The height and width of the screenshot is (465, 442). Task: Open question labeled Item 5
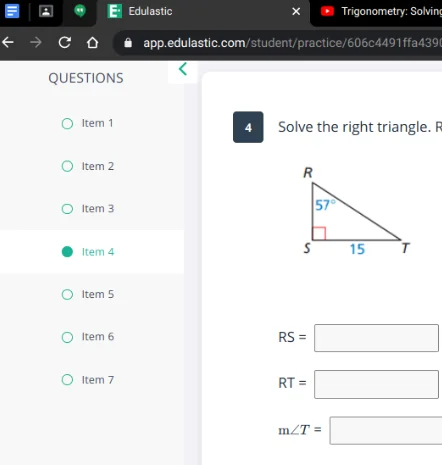click(x=98, y=294)
